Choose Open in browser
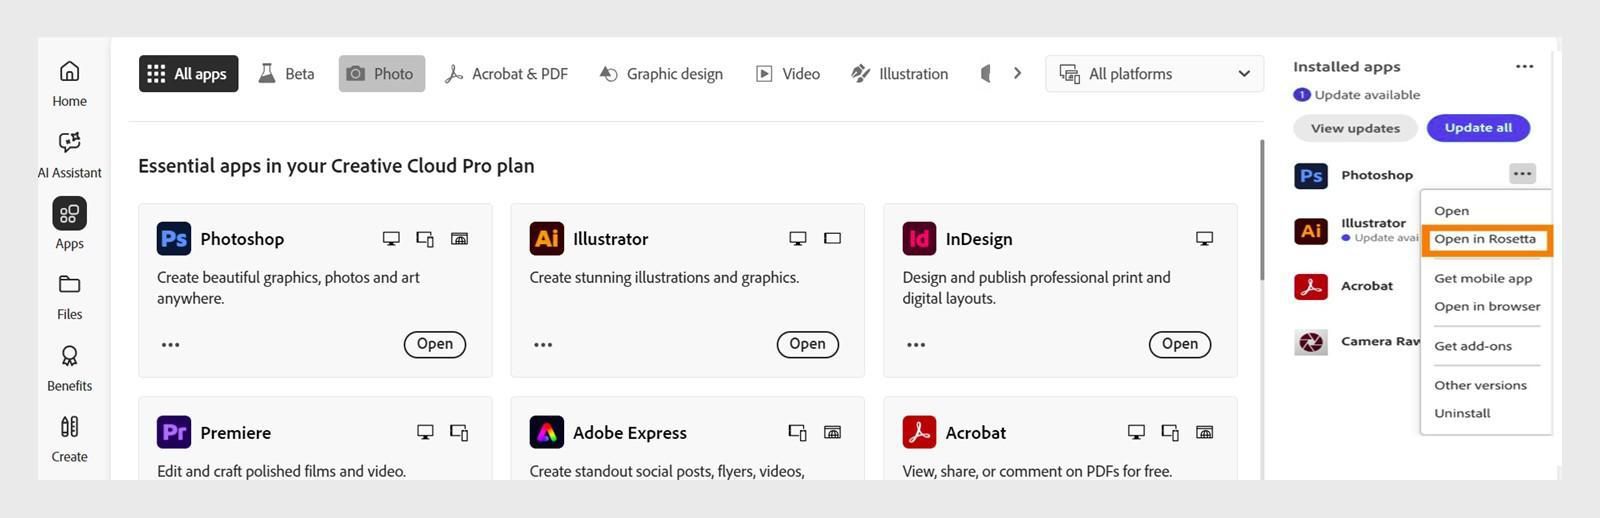This screenshot has width=1600, height=518. (1486, 307)
